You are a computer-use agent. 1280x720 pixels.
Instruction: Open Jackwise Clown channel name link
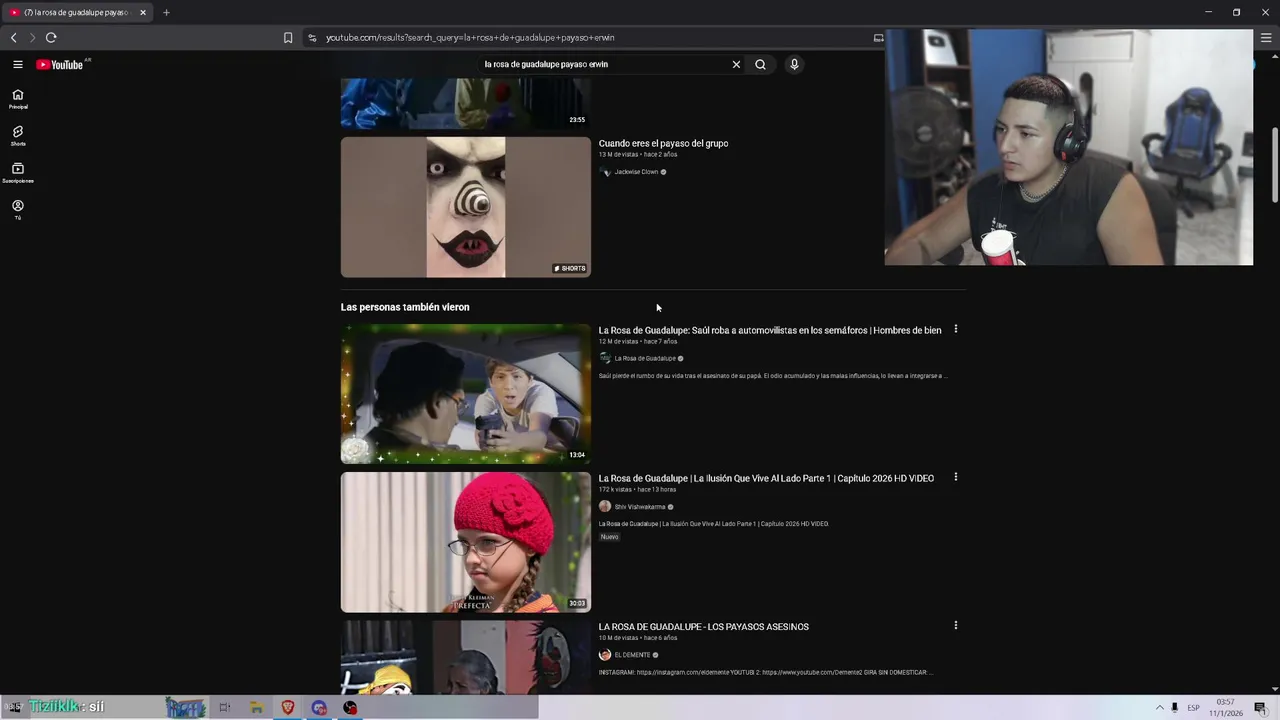point(636,172)
